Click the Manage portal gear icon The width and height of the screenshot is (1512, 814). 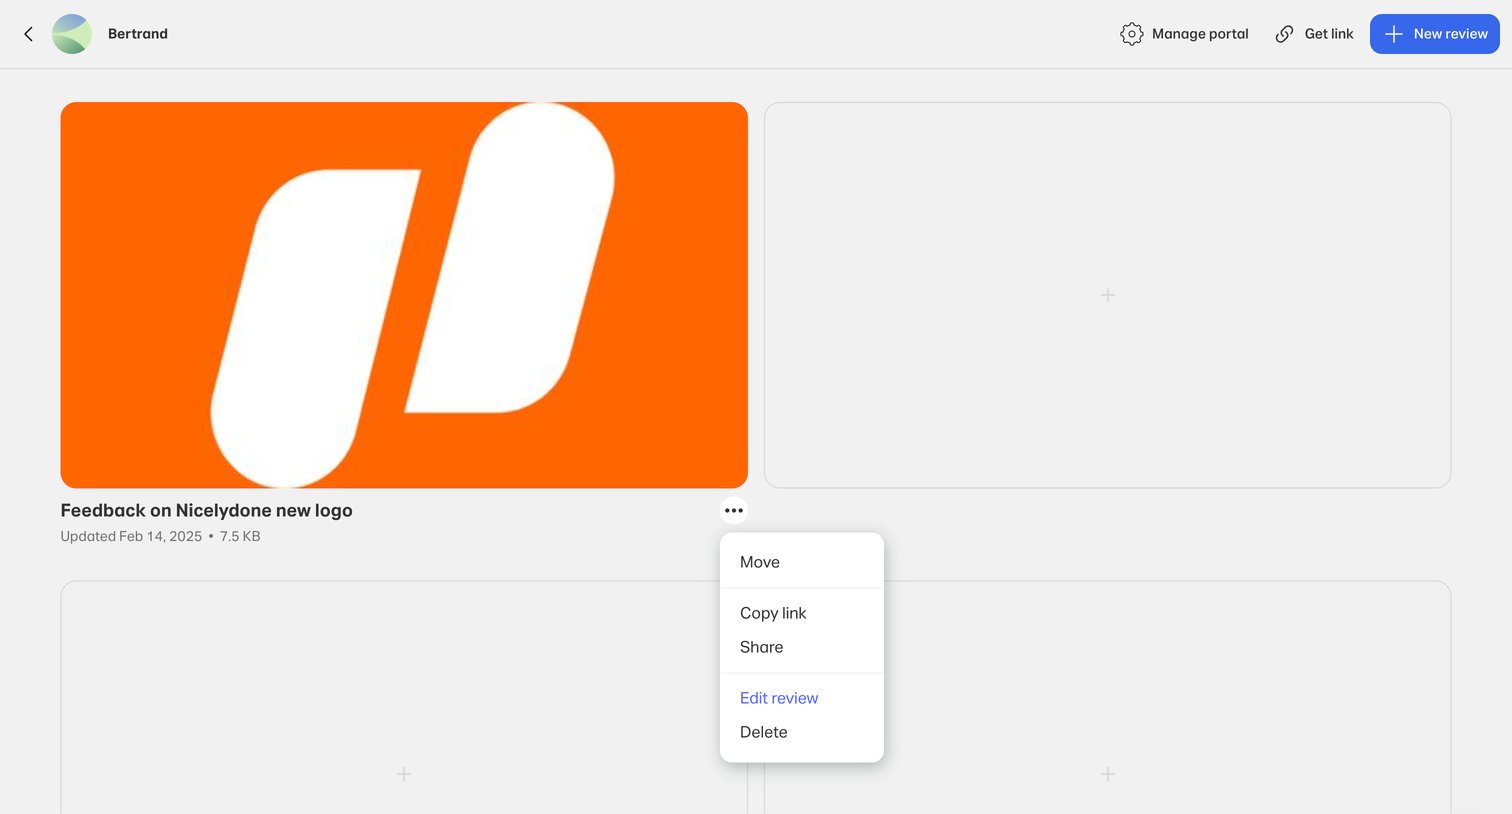coord(1131,34)
